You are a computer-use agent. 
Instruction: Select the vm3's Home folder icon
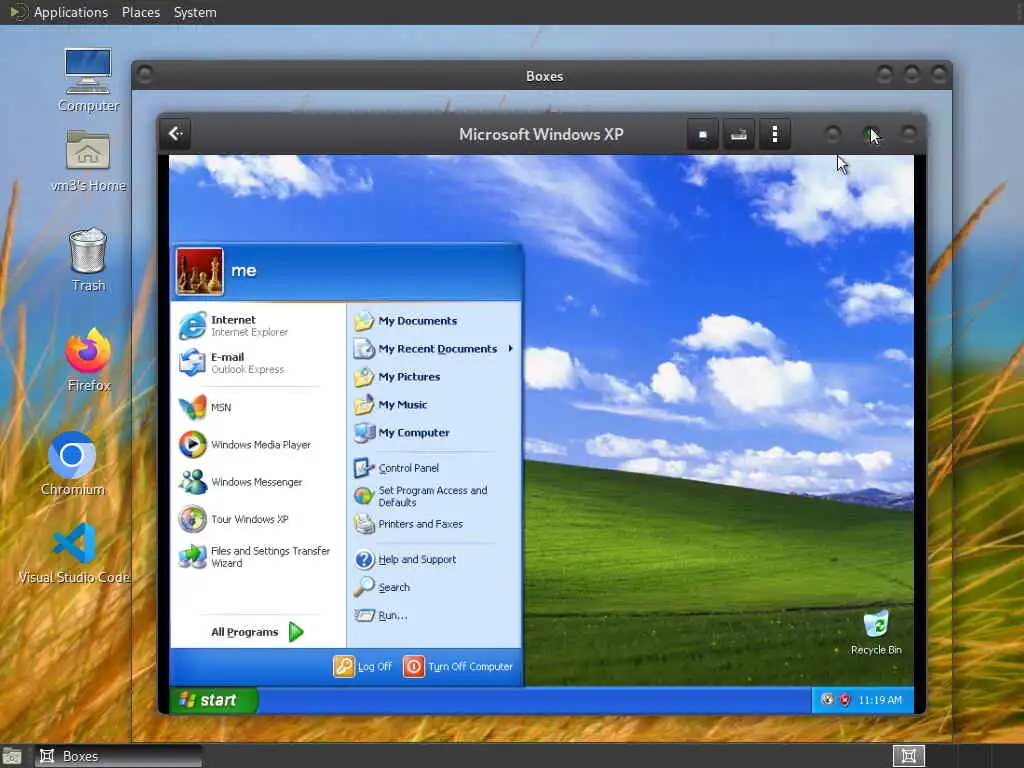tap(88, 161)
